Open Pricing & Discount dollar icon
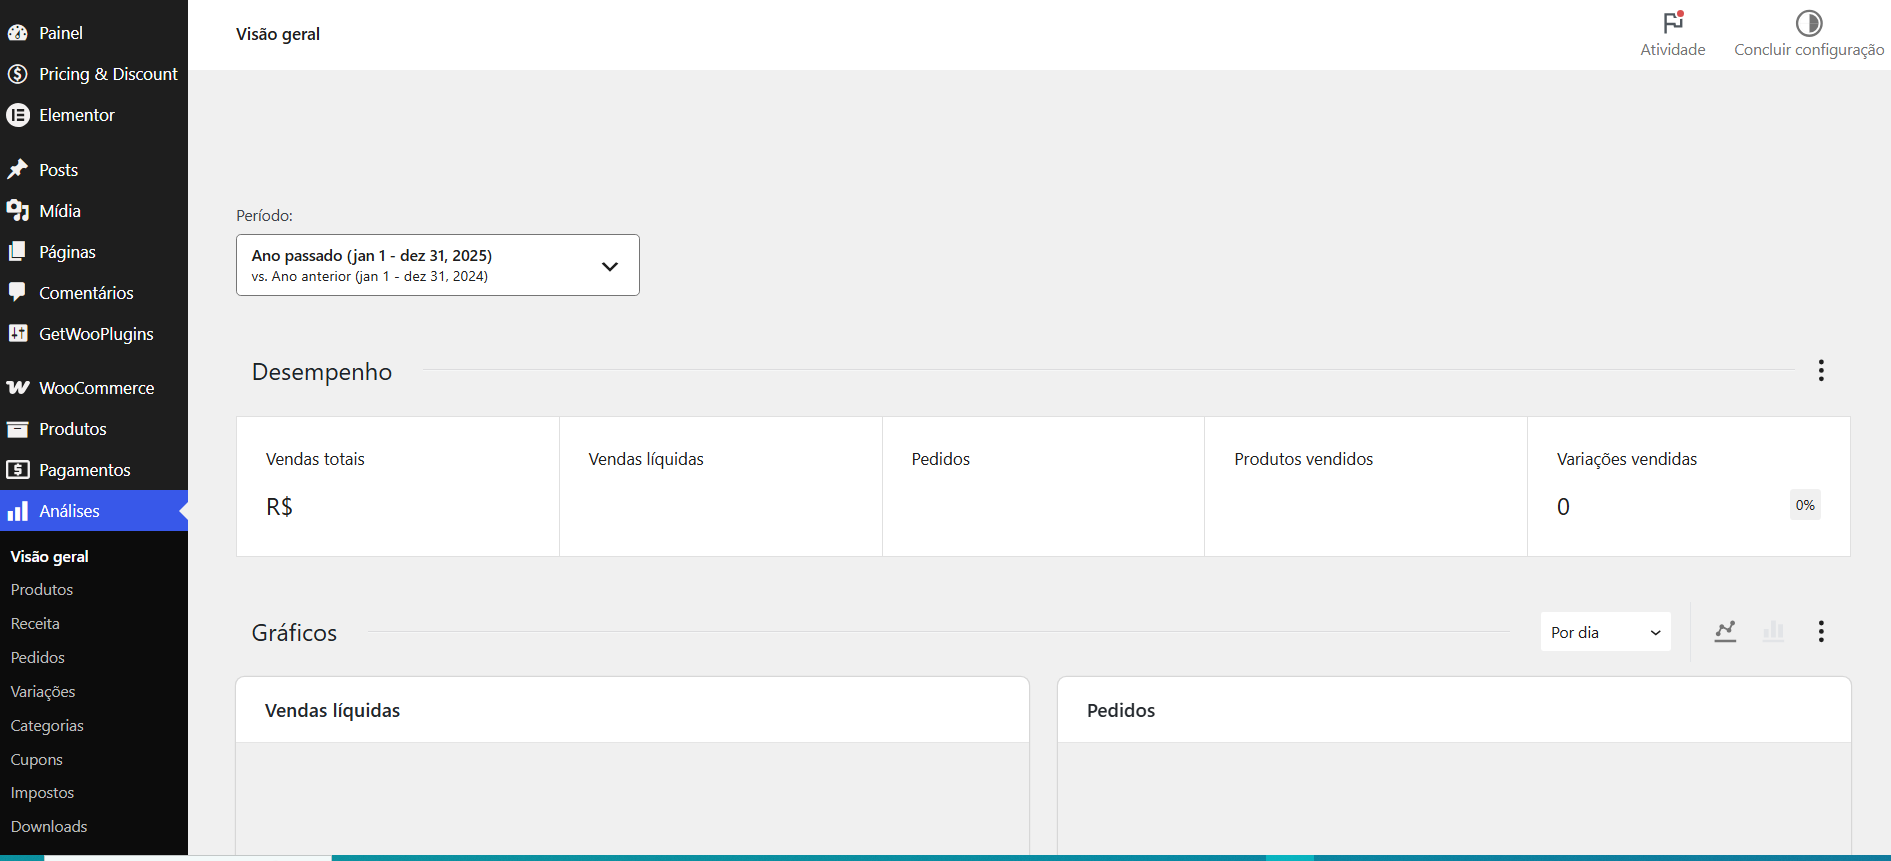The width and height of the screenshot is (1891, 861). (x=18, y=74)
